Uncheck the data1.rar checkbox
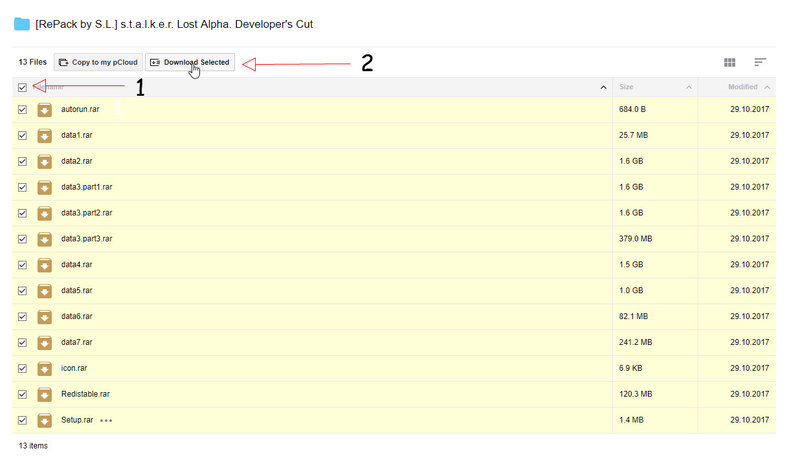 tap(22, 135)
